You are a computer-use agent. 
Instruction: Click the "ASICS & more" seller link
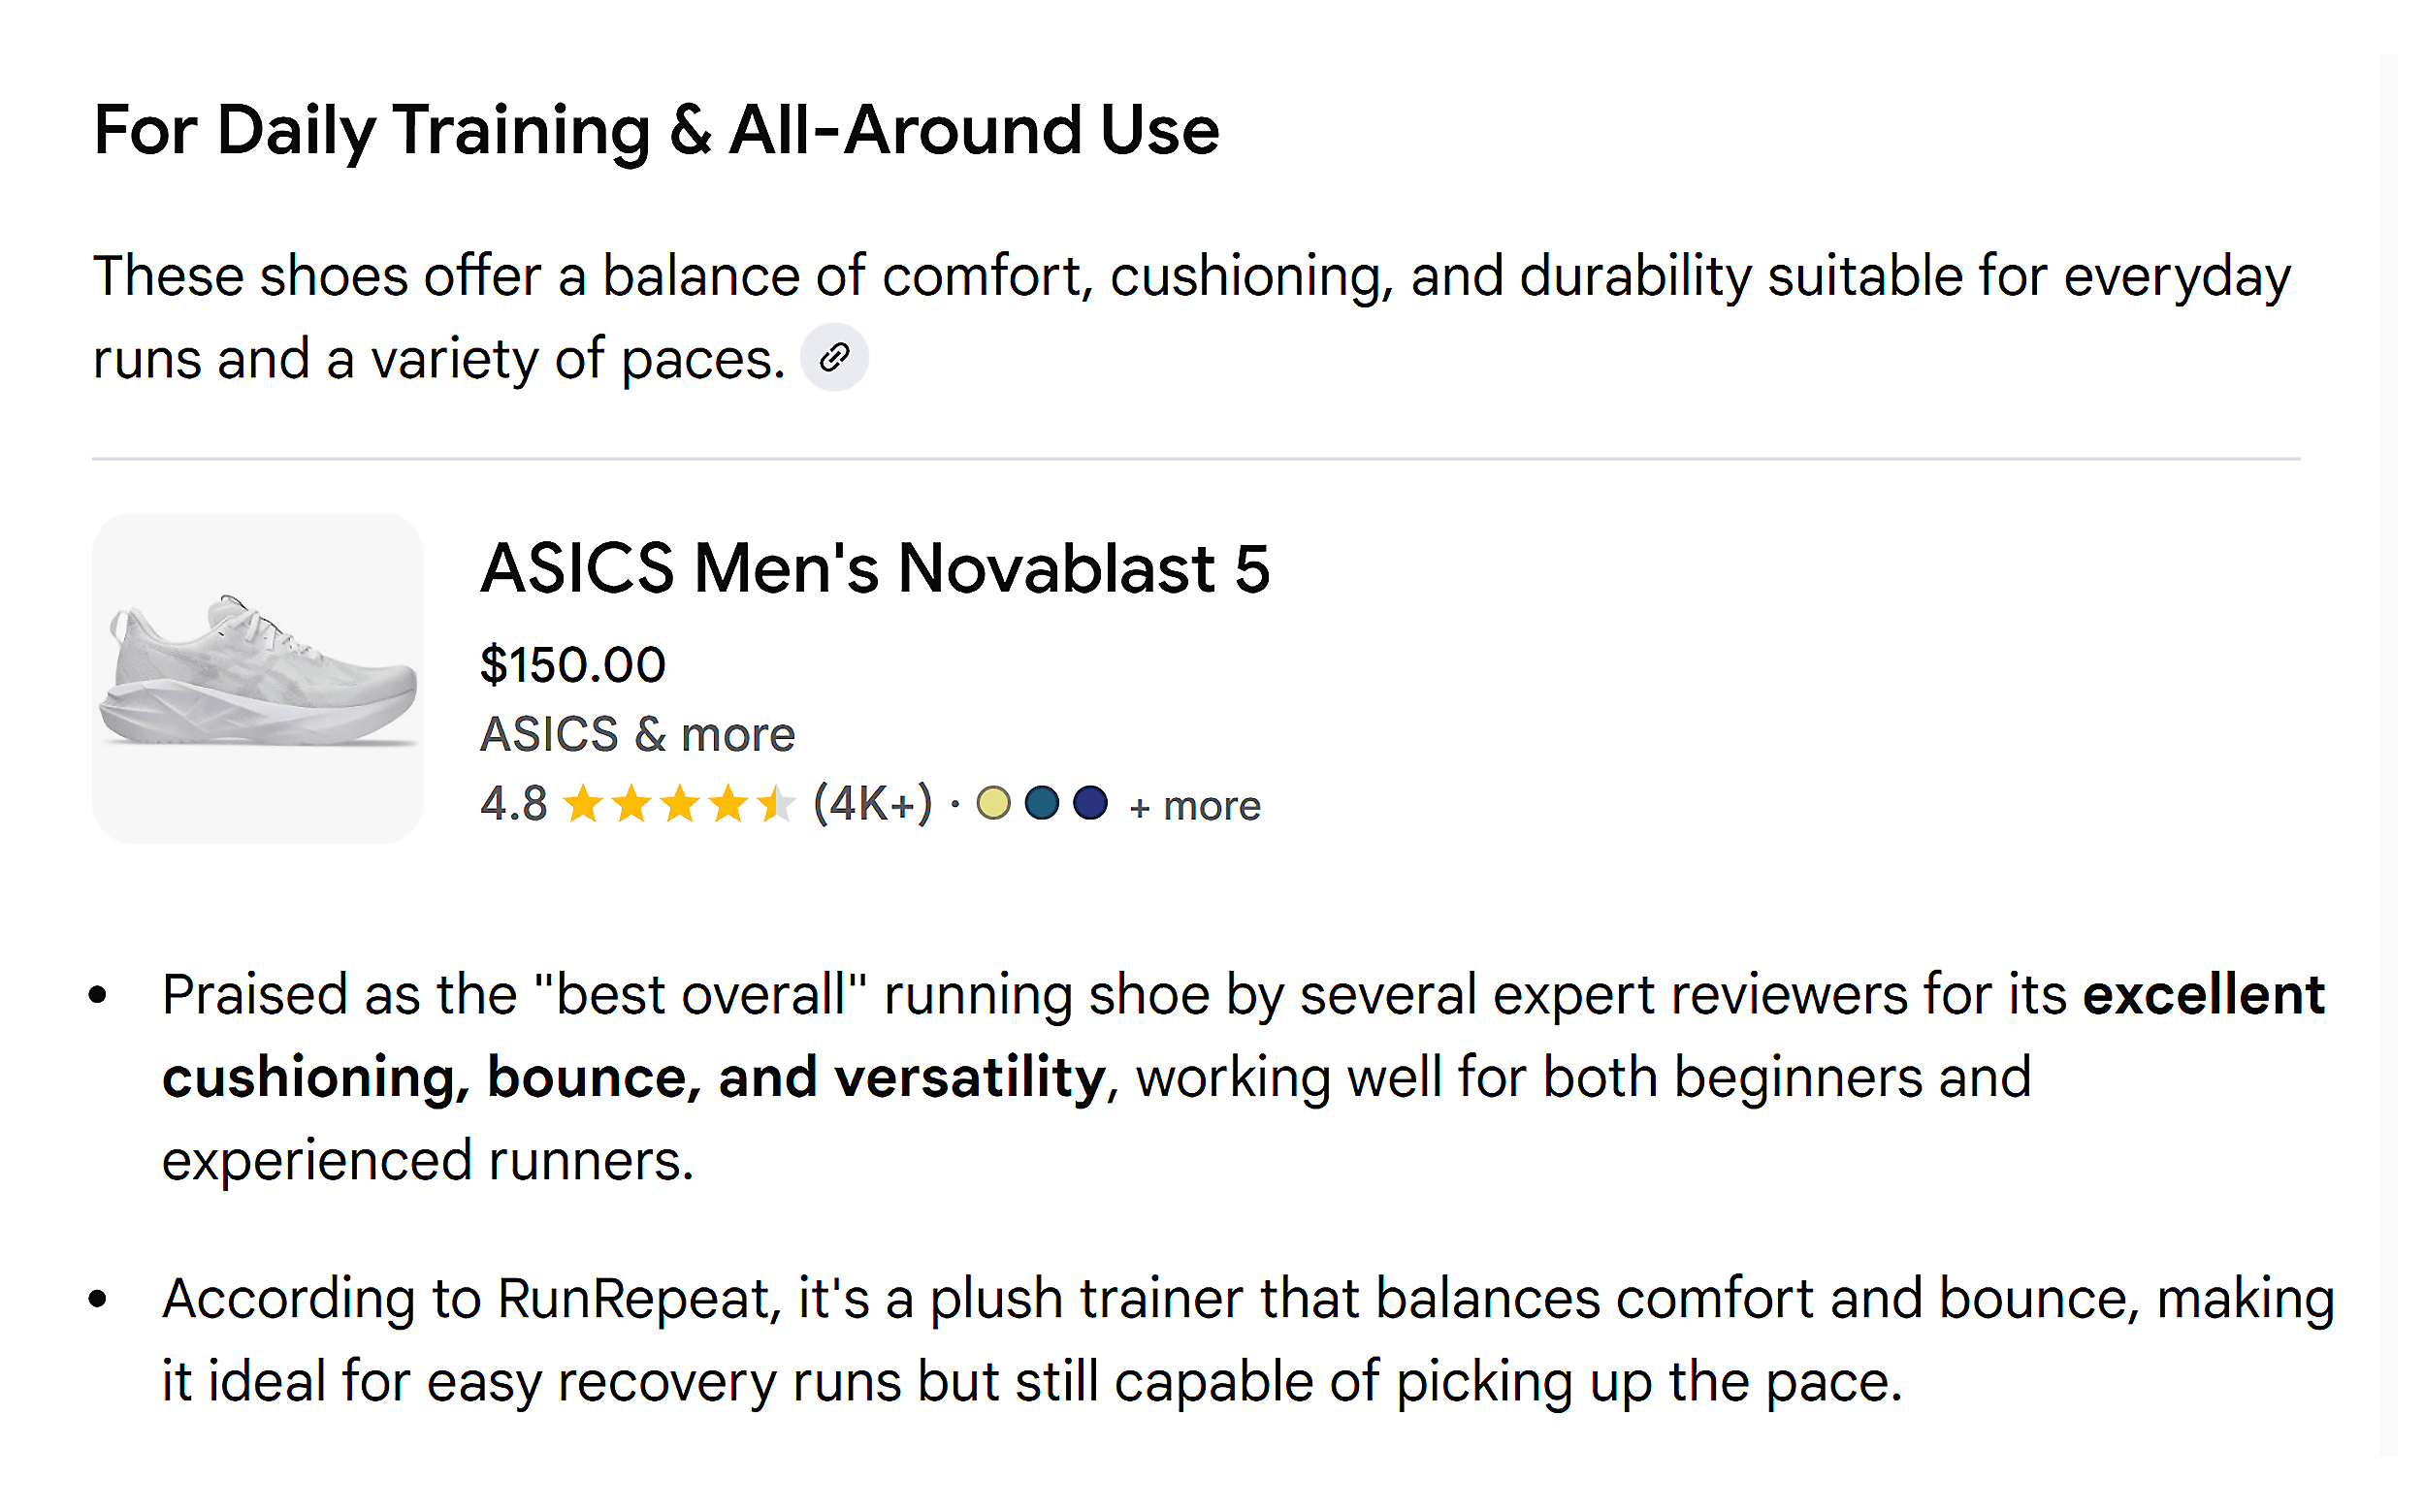(x=637, y=733)
